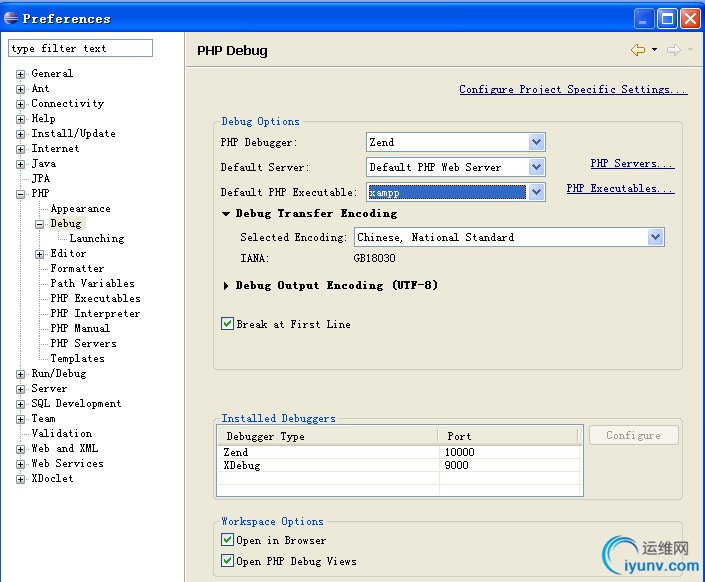Click the PHP Executables... link
The width and height of the screenshot is (705, 582).
tap(620, 188)
